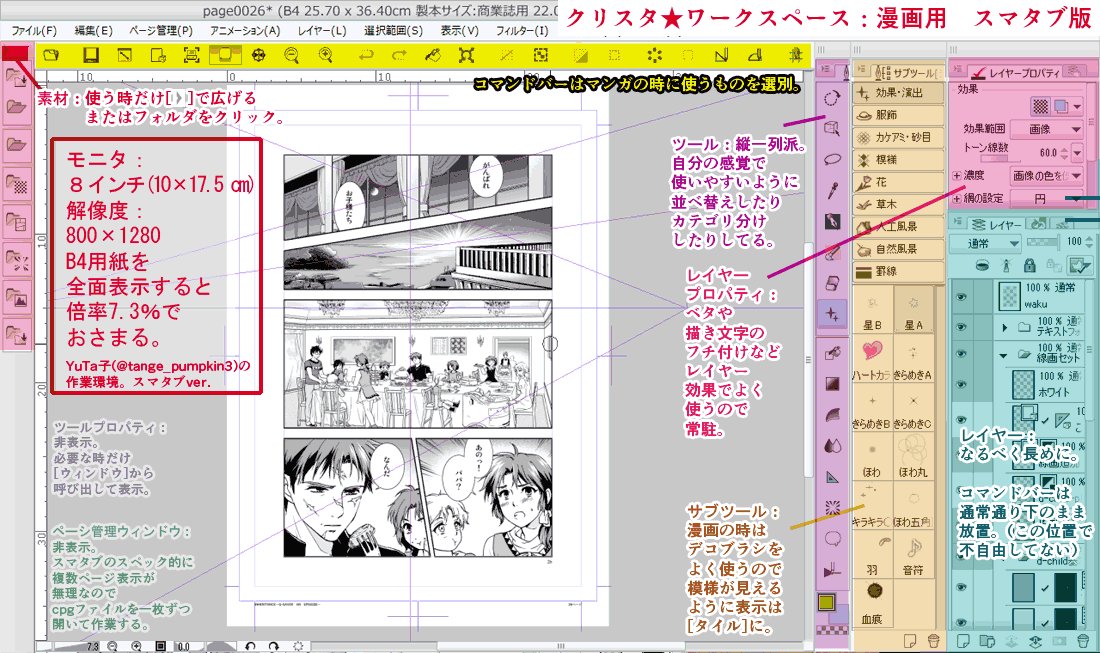This screenshot has width=1100, height=653.
Task: Click the Zoom out magnifier in command bar
Action: (292, 55)
